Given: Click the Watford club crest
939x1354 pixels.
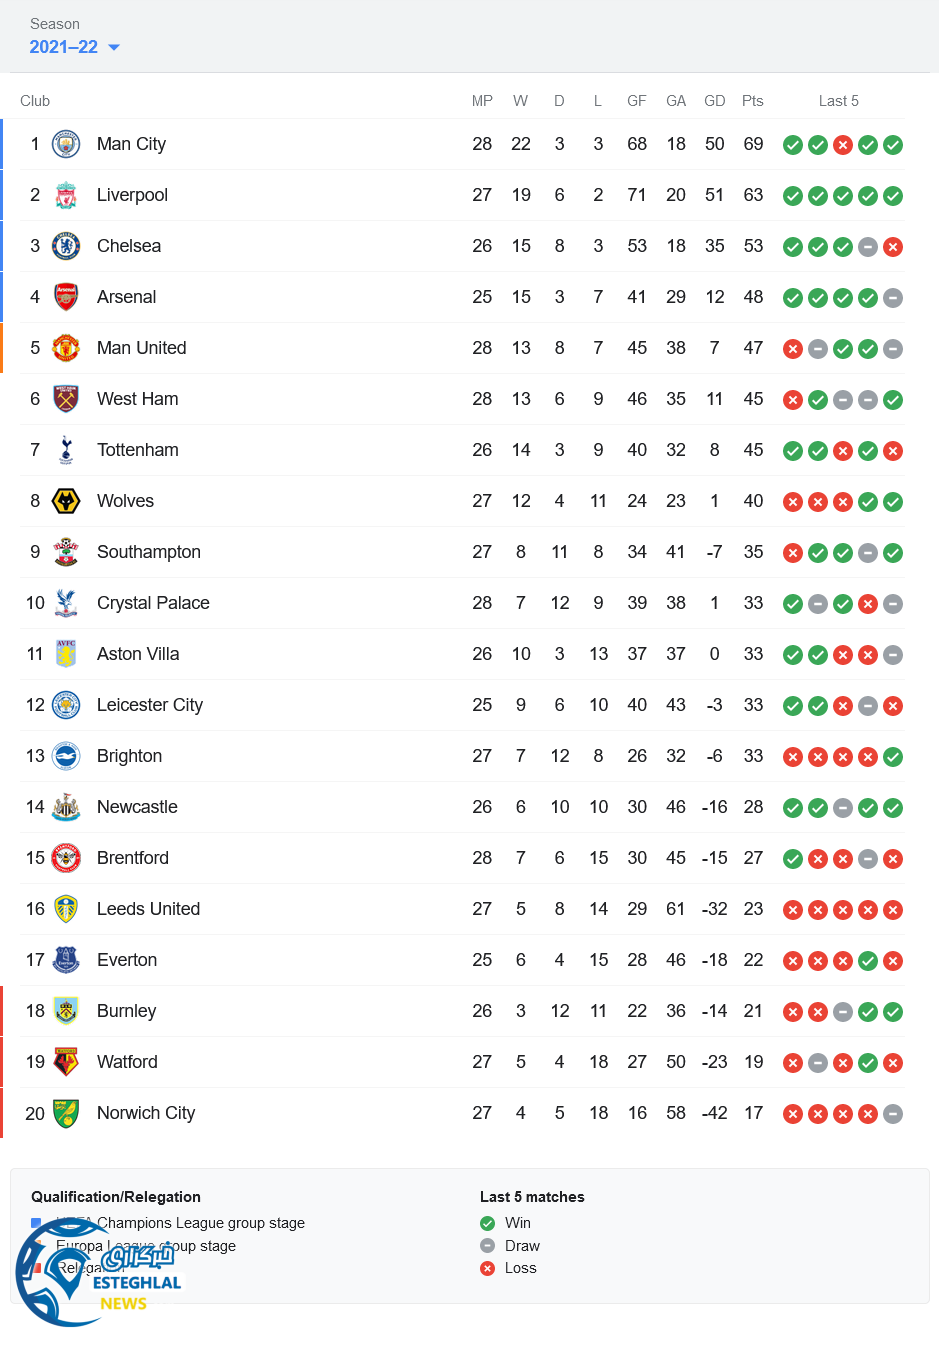Looking at the screenshot, I should 66,1062.
